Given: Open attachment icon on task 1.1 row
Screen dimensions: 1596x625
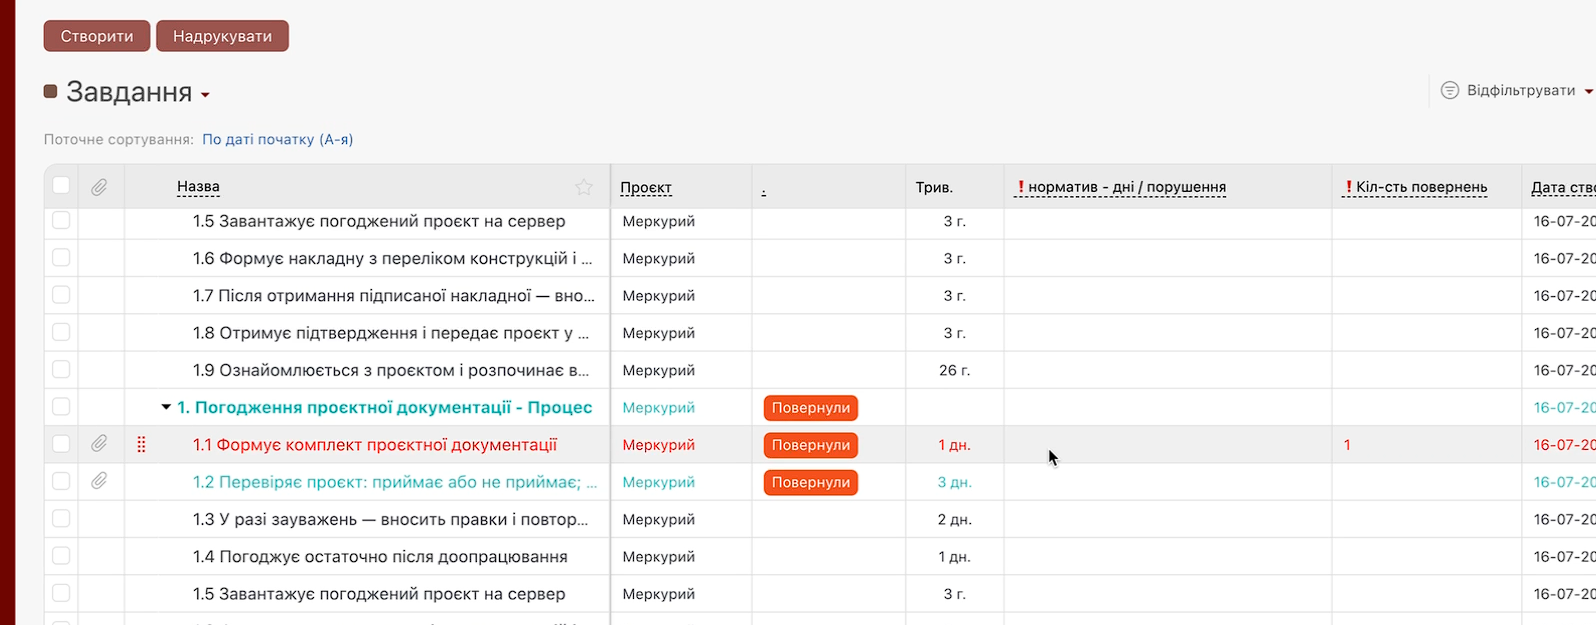Looking at the screenshot, I should 99,444.
